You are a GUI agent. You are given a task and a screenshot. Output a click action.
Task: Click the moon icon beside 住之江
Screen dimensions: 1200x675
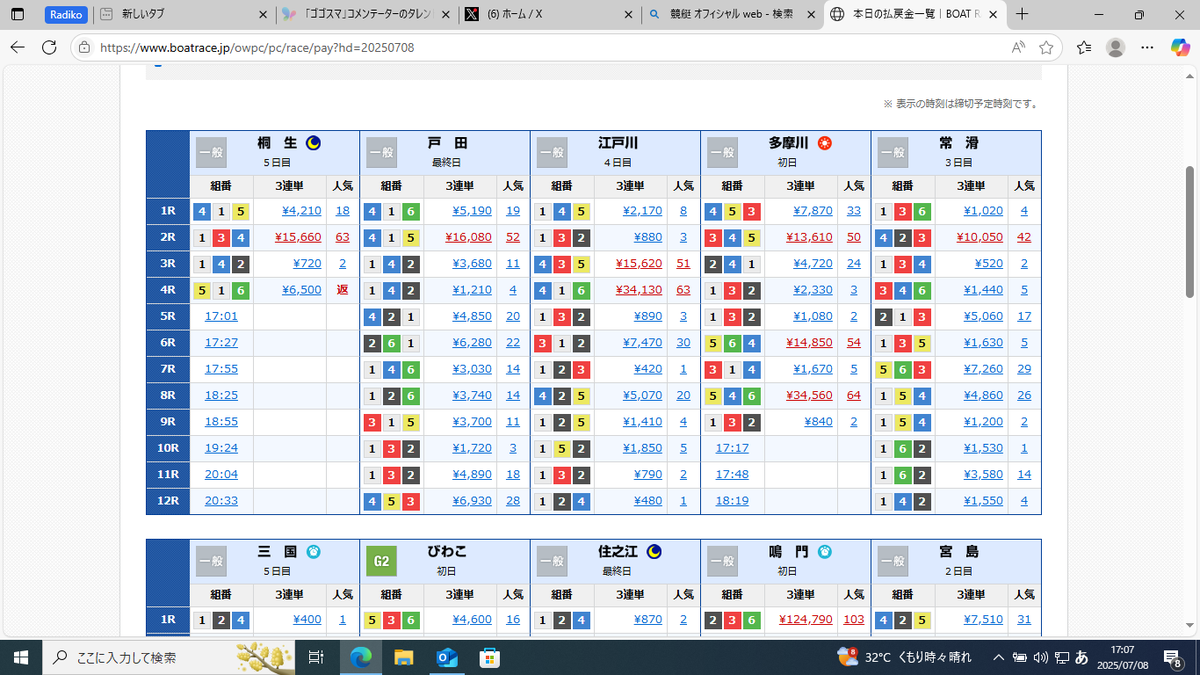[654, 551]
